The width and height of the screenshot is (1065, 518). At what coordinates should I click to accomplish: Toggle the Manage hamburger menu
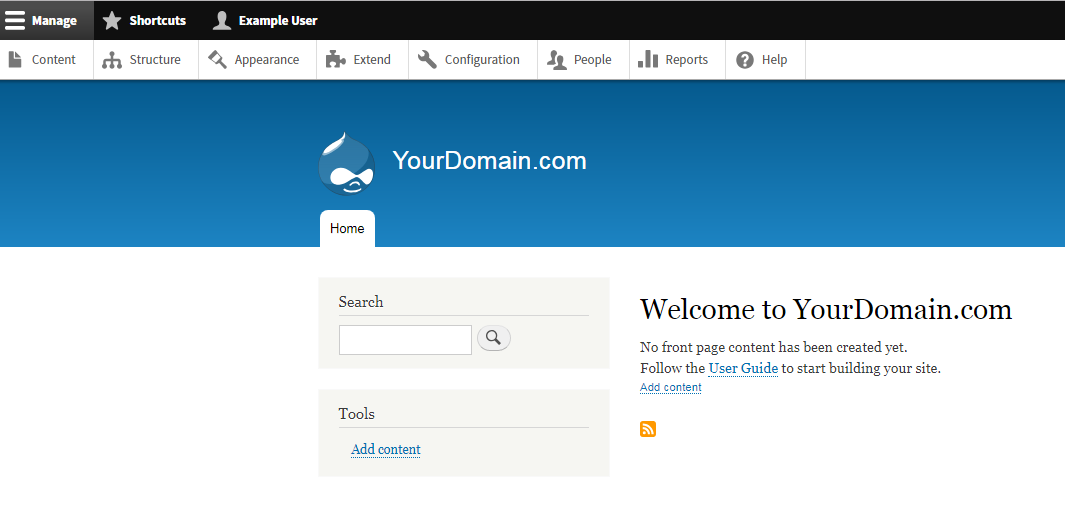(46, 20)
